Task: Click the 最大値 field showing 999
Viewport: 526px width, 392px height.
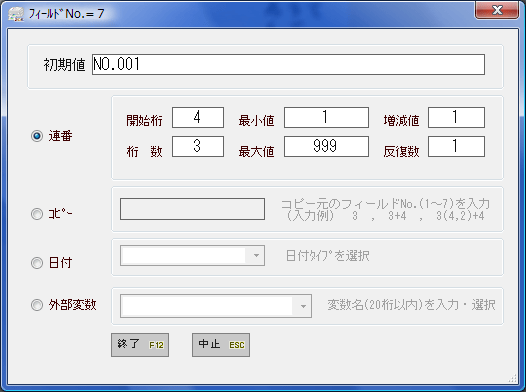Action: click(x=326, y=146)
